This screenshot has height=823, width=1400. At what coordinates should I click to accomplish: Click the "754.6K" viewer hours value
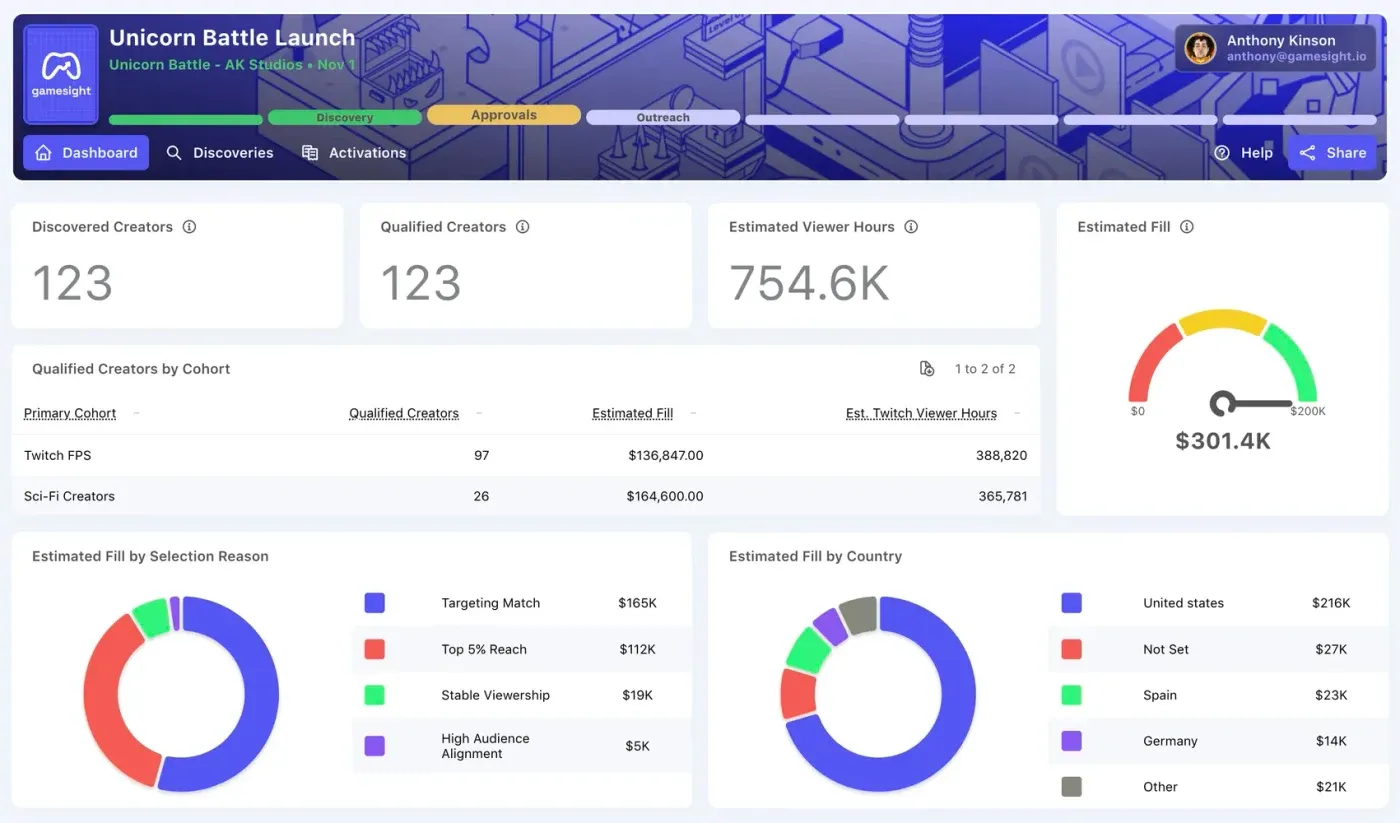click(x=809, y=282)
